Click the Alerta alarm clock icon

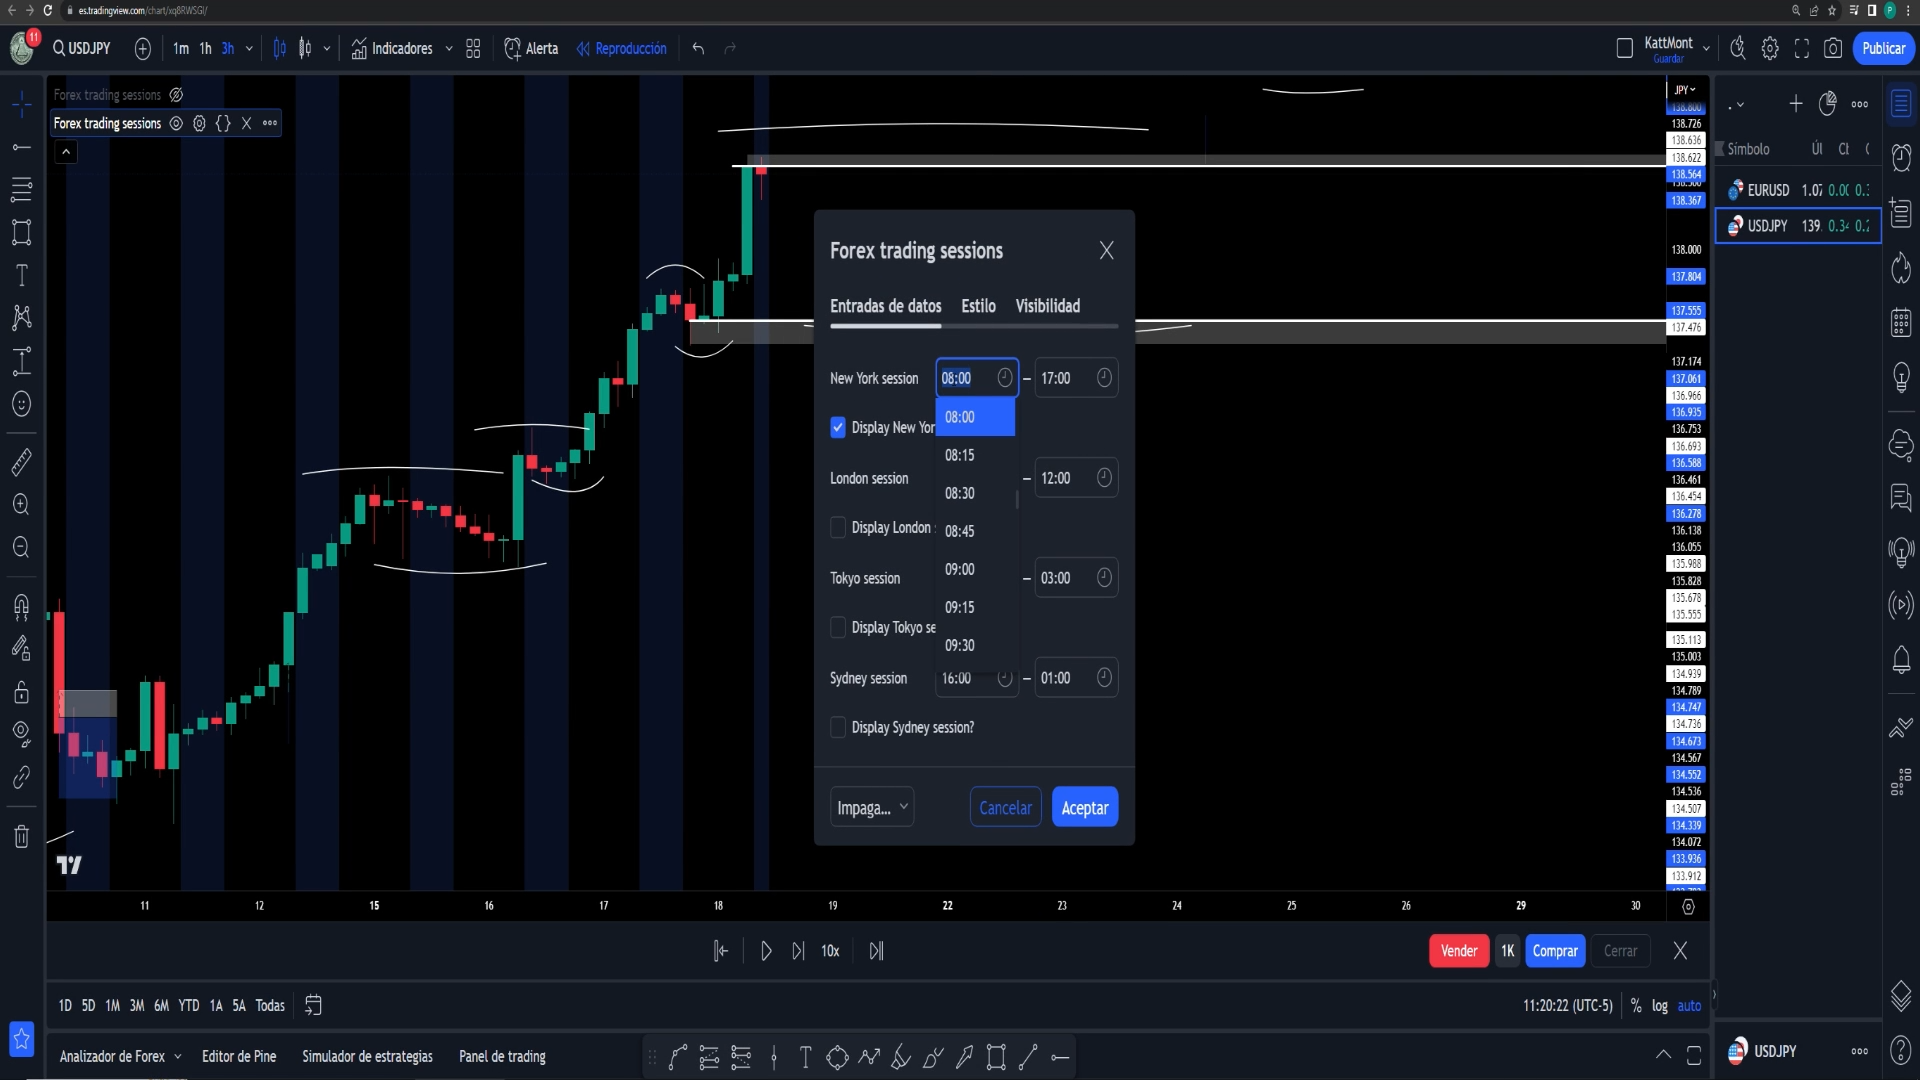[x=512, y=48]
